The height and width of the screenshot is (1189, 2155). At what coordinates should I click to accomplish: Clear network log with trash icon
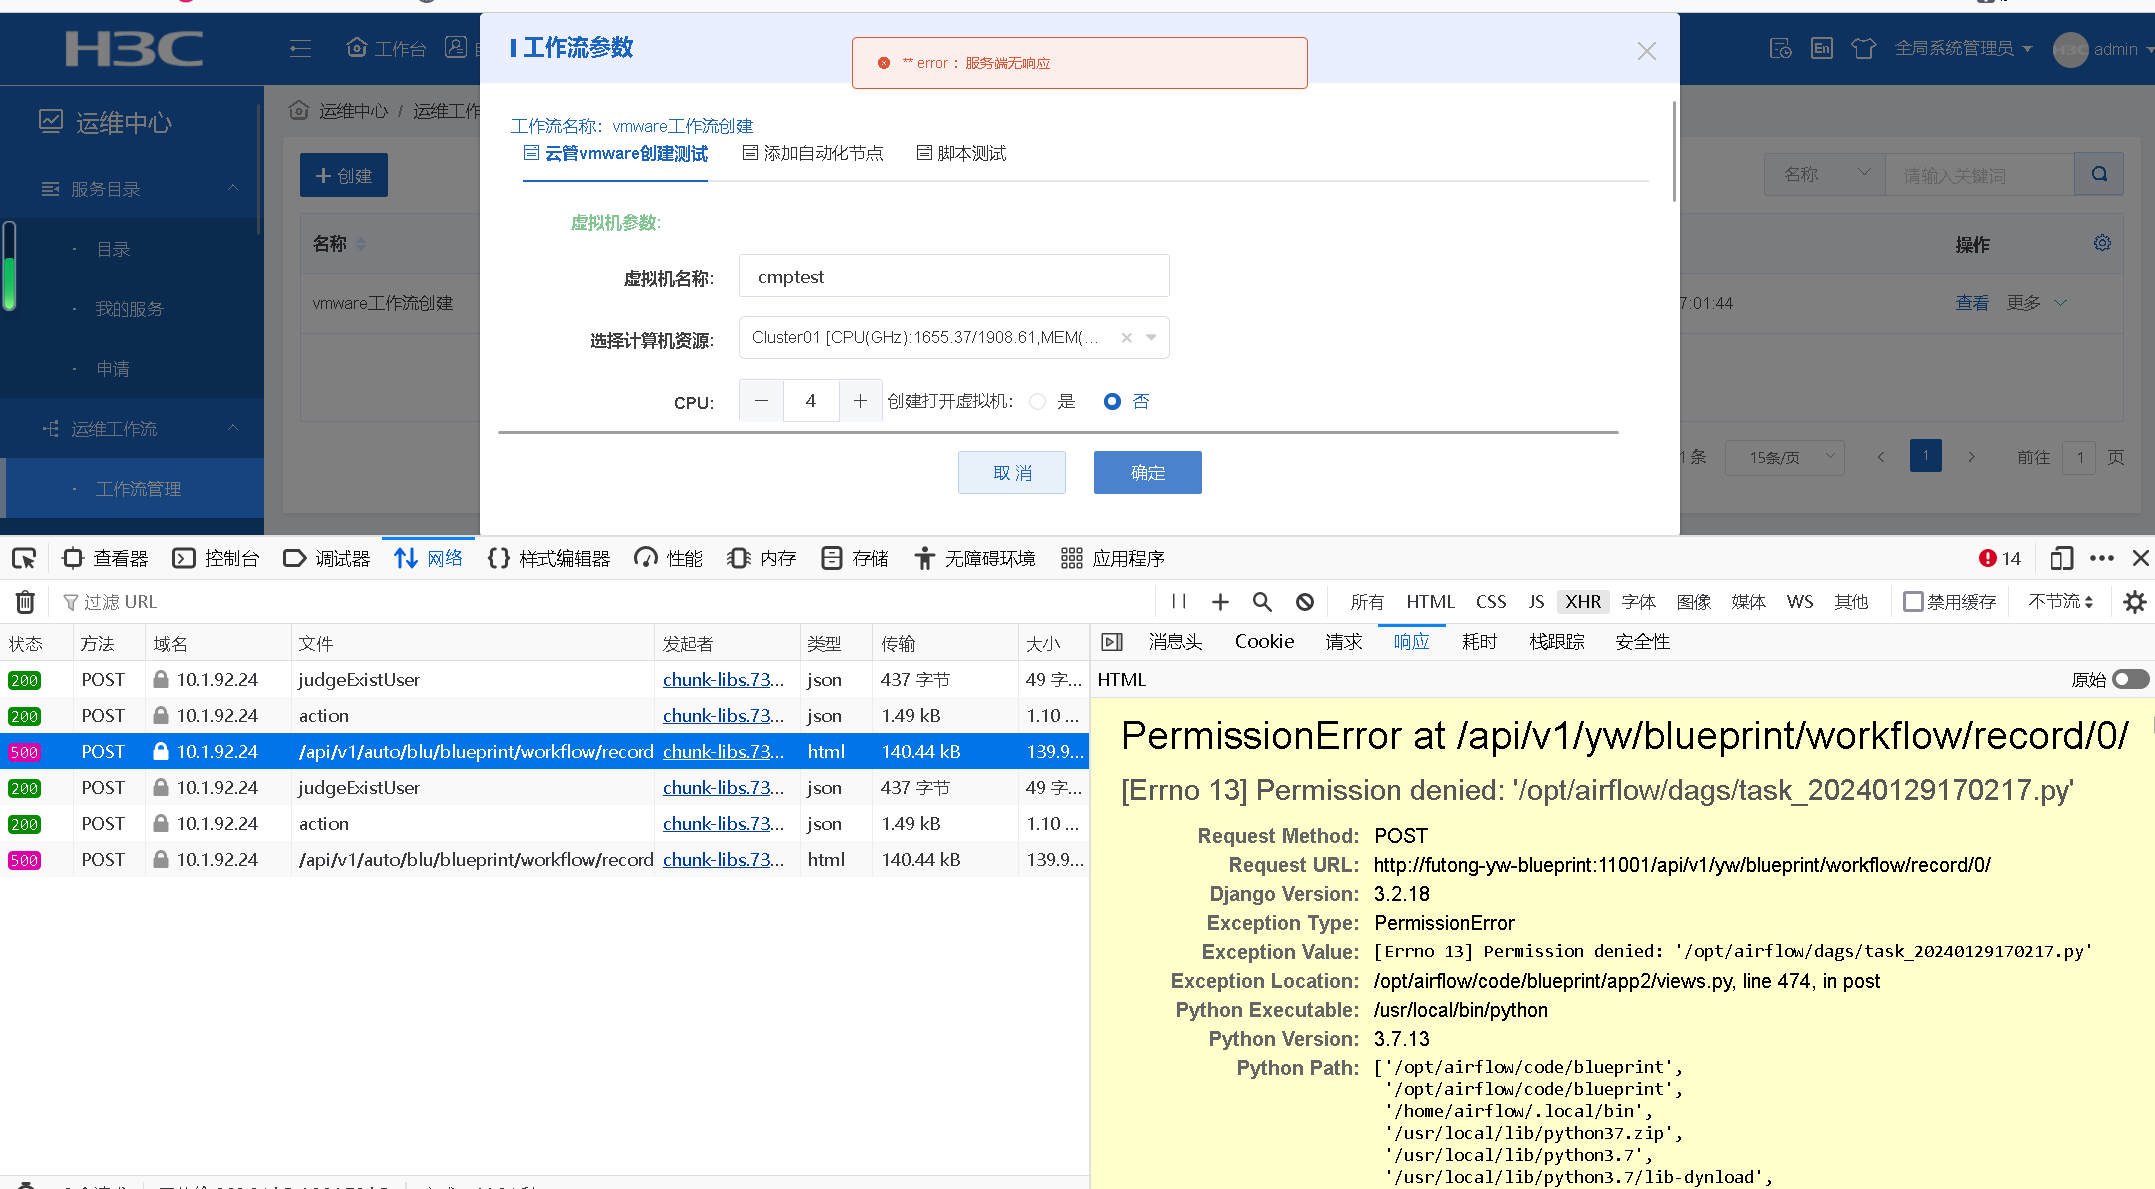tap(25, 602)
